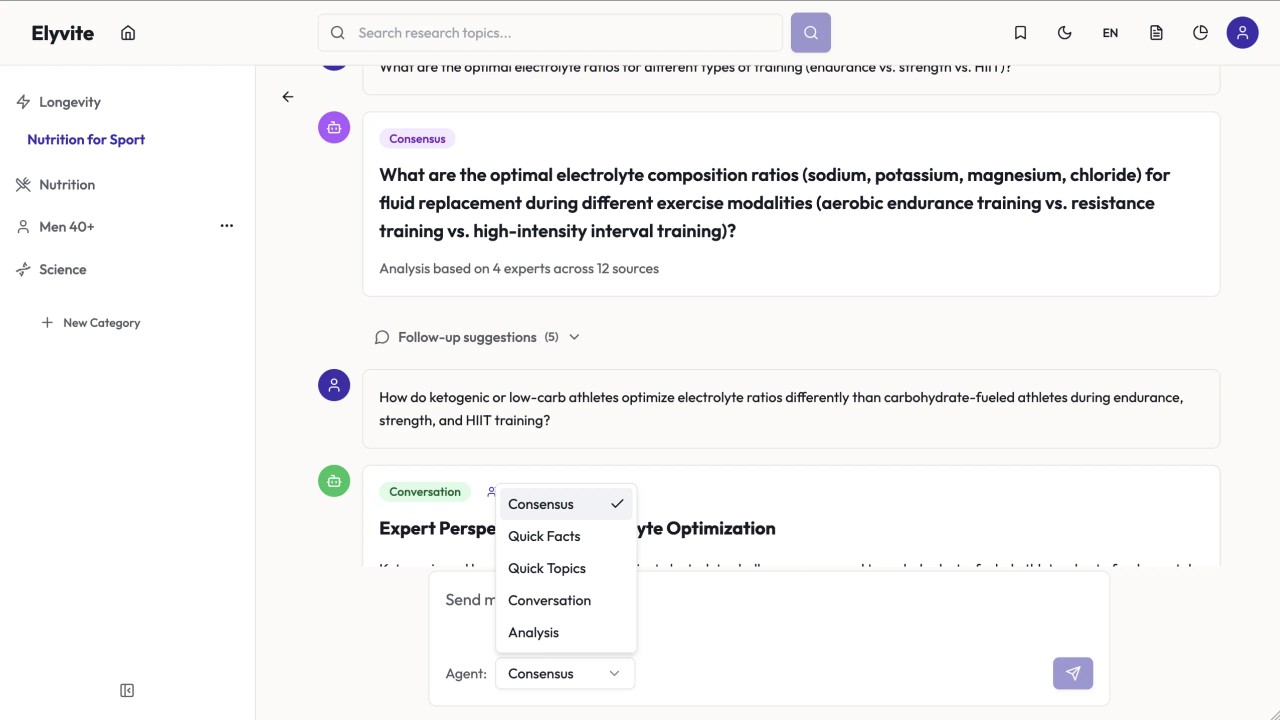Open the Men 40+ more options menu
Viewport: 1280px width, 720px height.
(x=227, y=226)
